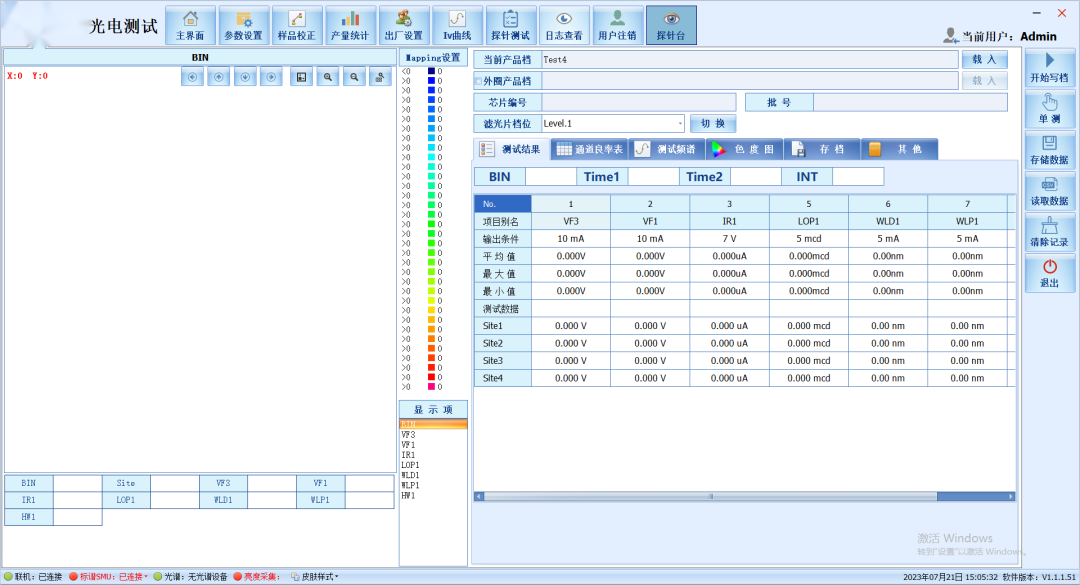Click the fit-to-window map icon
Image resolution: width=1080 pixels, height=585 pixels.
pos(301,77)
